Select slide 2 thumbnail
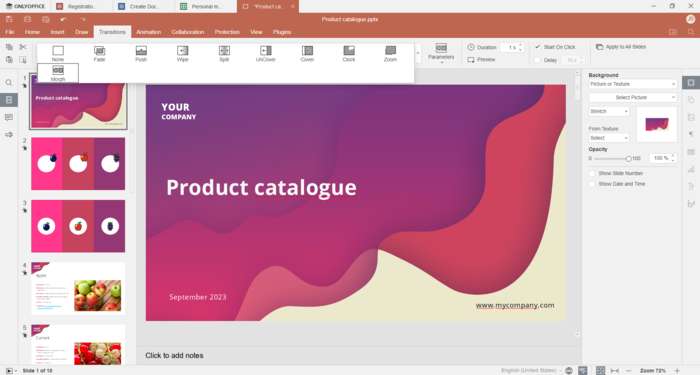 (x=78, y=164)
